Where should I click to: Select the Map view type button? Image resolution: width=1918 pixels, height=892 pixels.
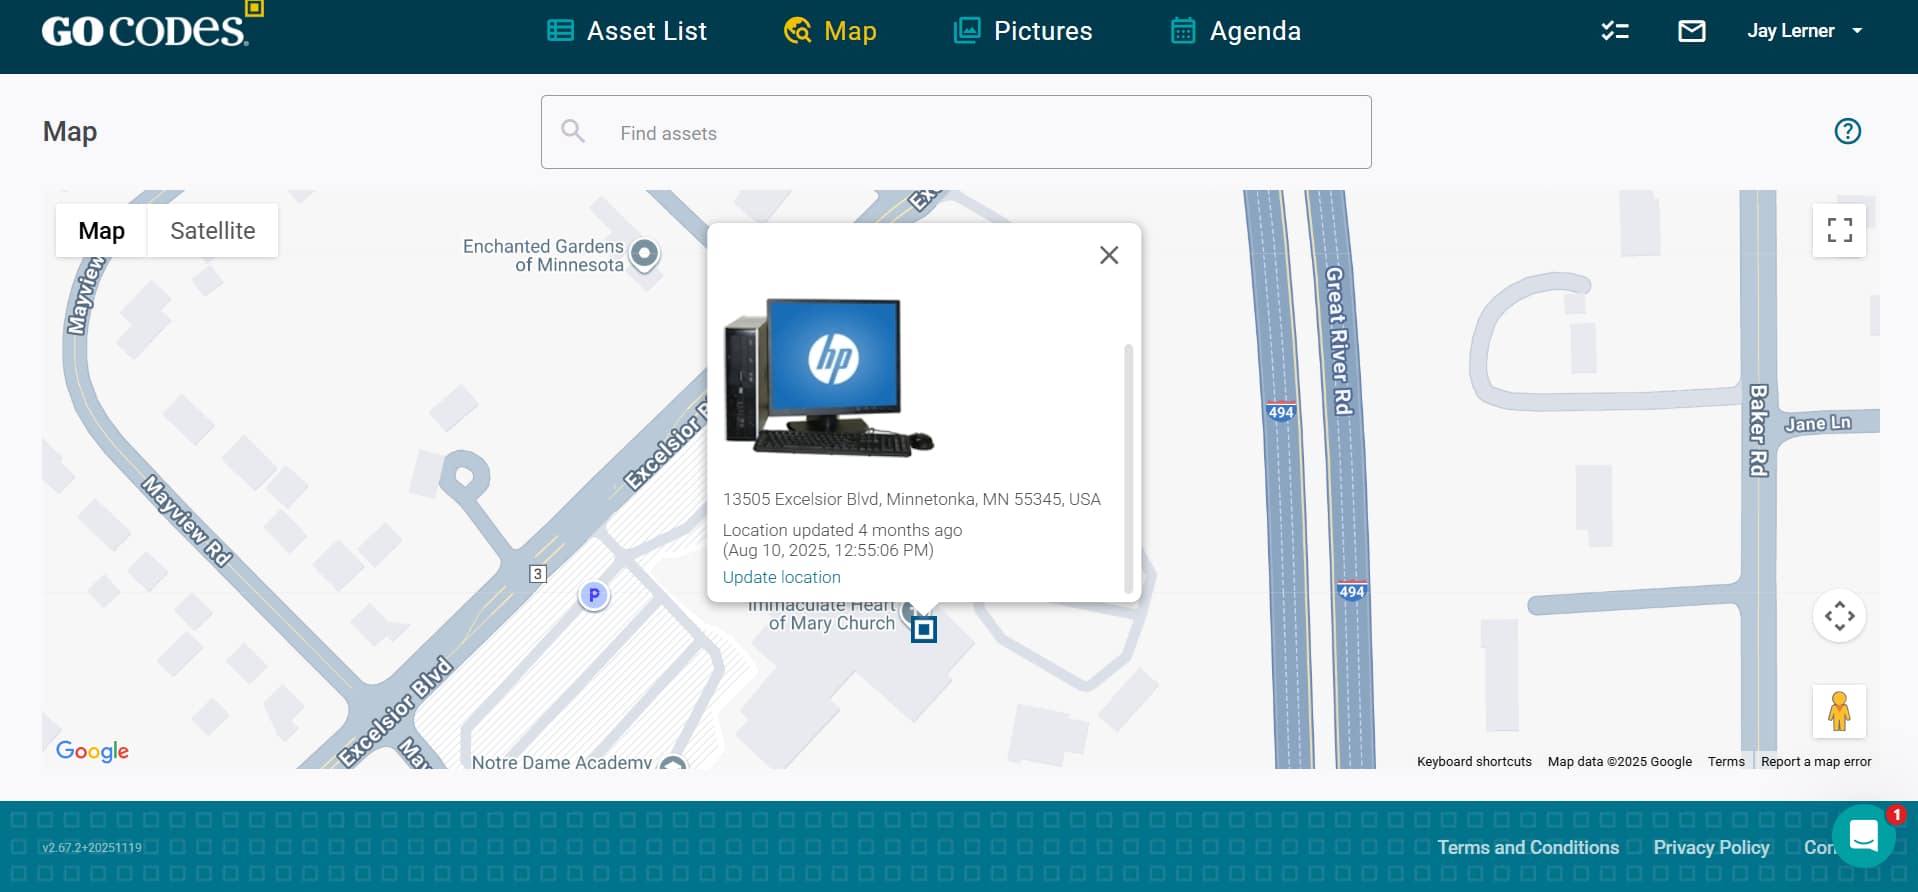point(101,231)
